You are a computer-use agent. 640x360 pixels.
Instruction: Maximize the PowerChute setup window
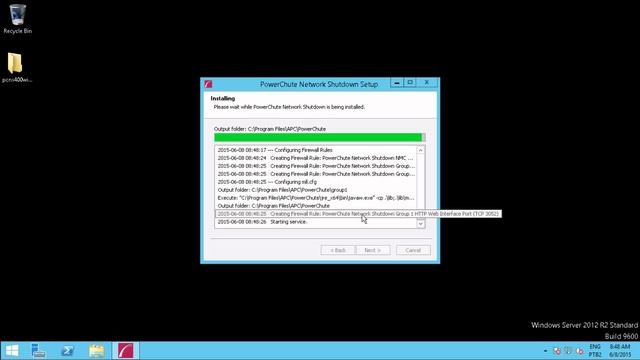410,83
